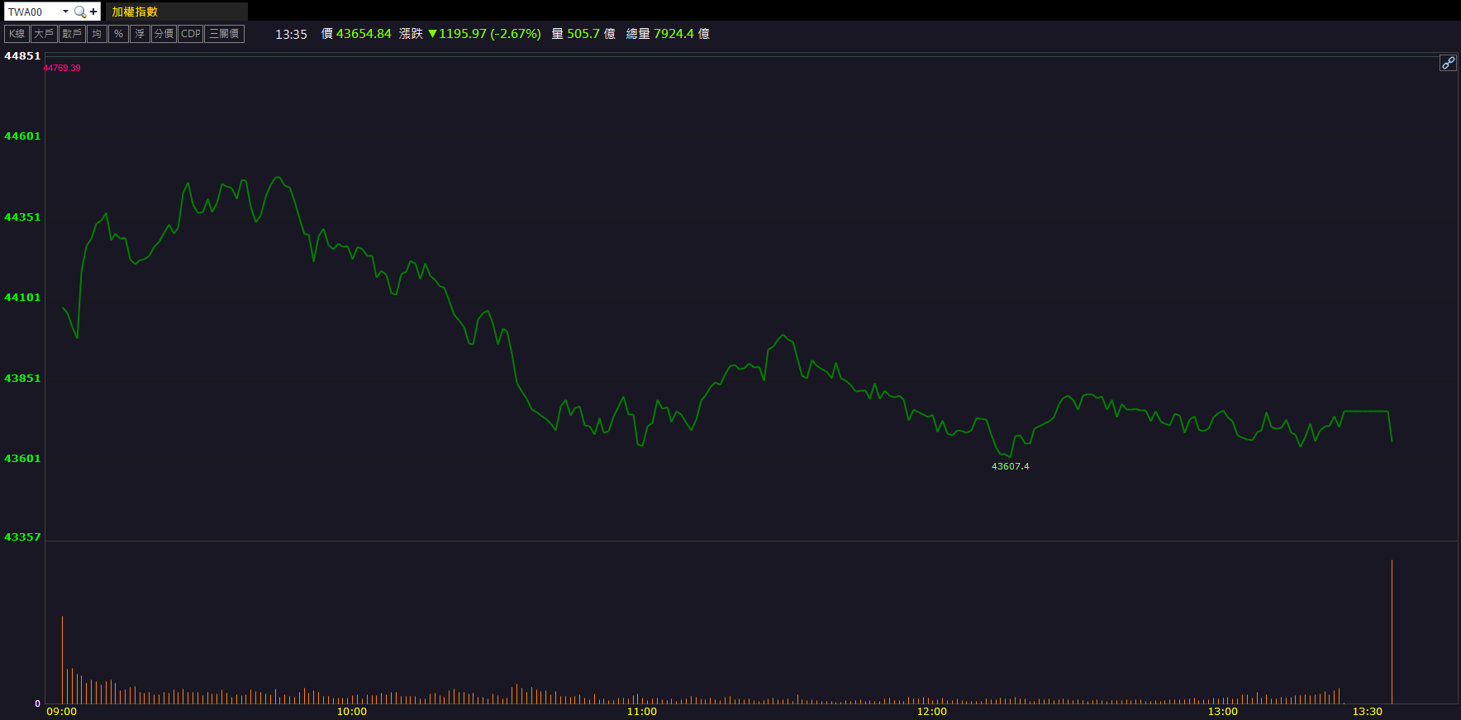Toggle the CDP indicator button
The image size is (1461, 720).
coord(190,34)
